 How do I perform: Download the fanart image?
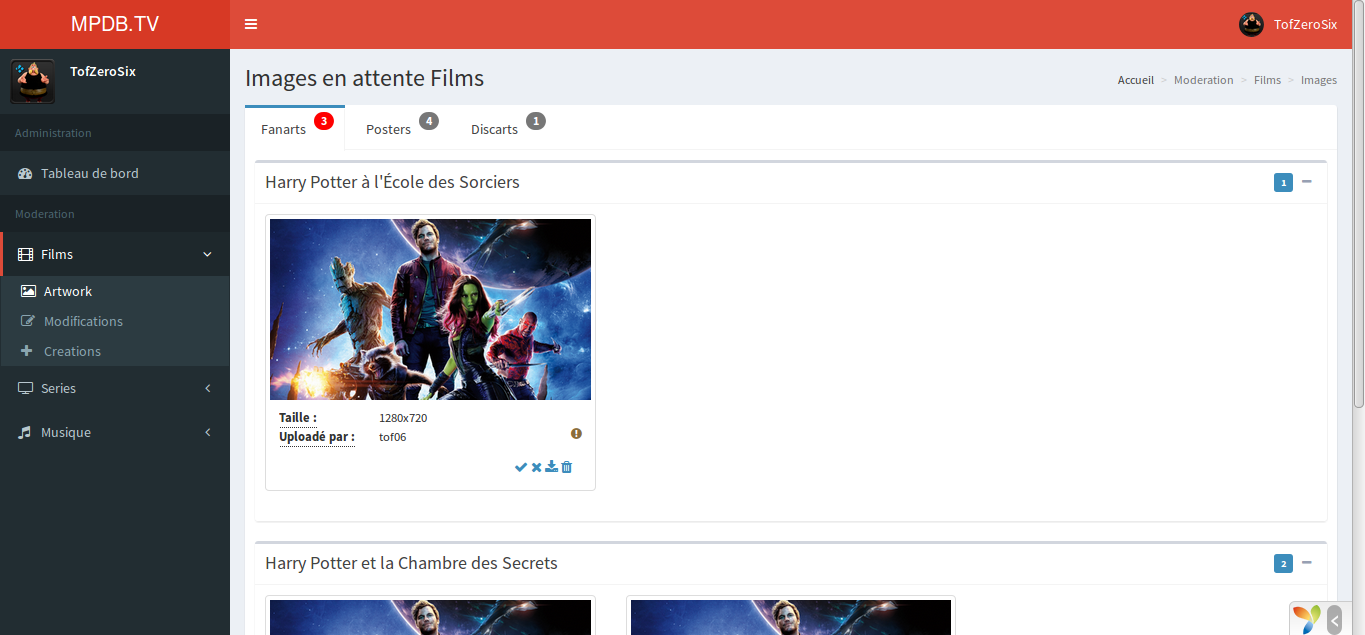pyautogui.click(x=551, y=467)
